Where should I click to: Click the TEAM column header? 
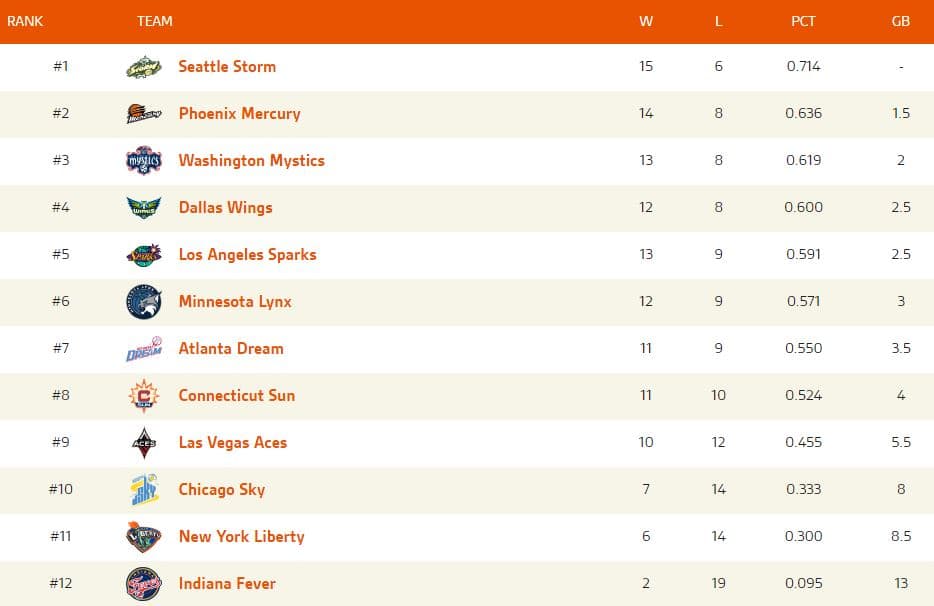point(155,21)
